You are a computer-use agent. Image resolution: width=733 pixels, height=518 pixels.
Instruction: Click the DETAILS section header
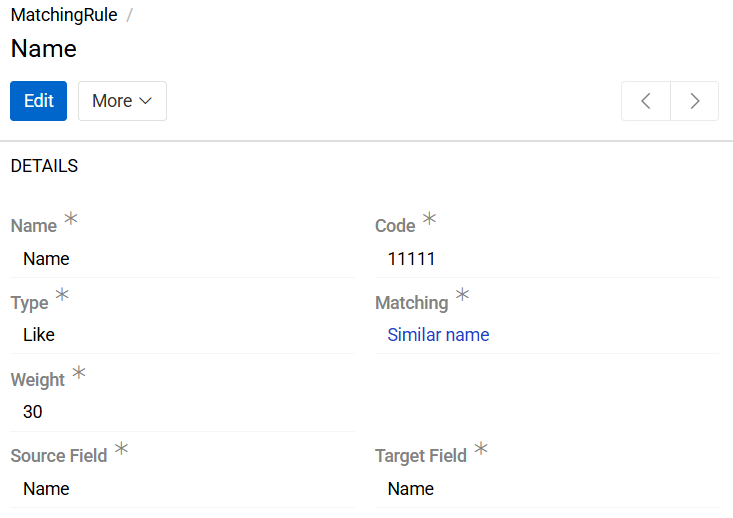(44, 166)
